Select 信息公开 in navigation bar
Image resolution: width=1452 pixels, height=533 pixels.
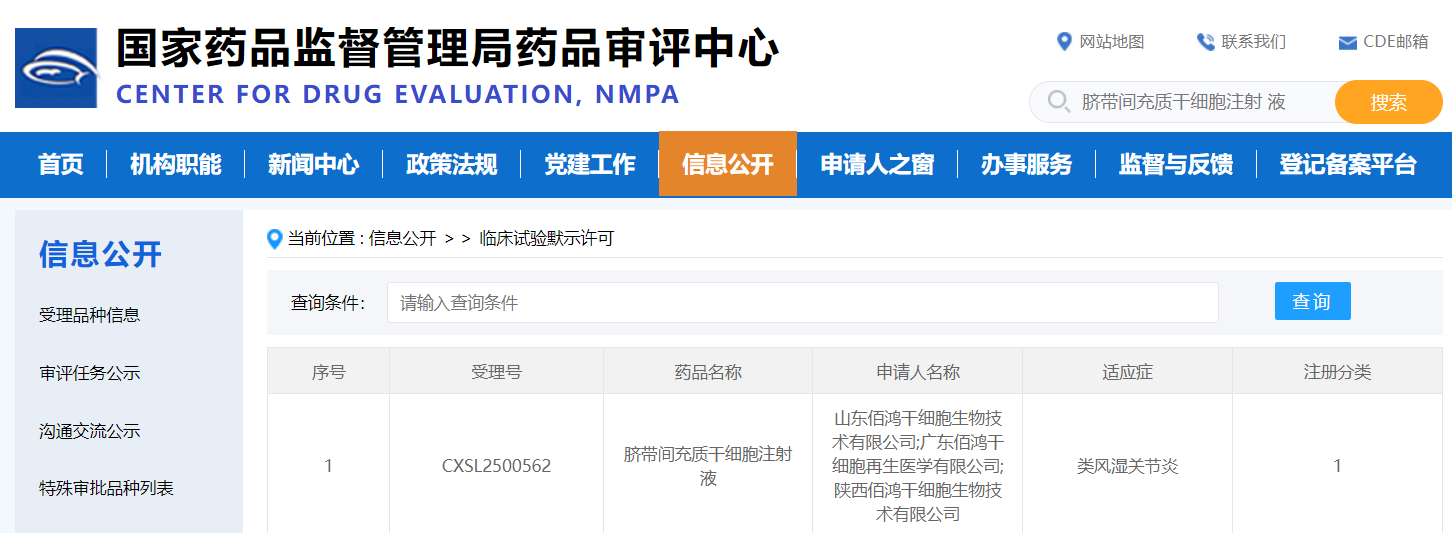pyautogui.click(x=727, y=164)
